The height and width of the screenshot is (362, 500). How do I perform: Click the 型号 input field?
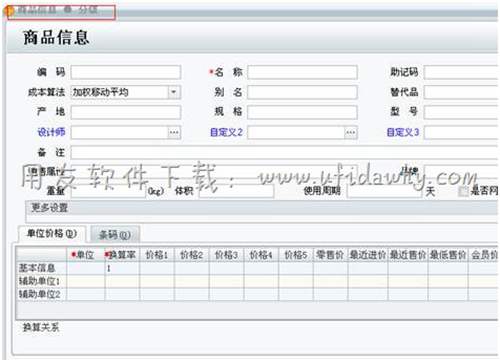pyautogui.click(x=461, y=112)
